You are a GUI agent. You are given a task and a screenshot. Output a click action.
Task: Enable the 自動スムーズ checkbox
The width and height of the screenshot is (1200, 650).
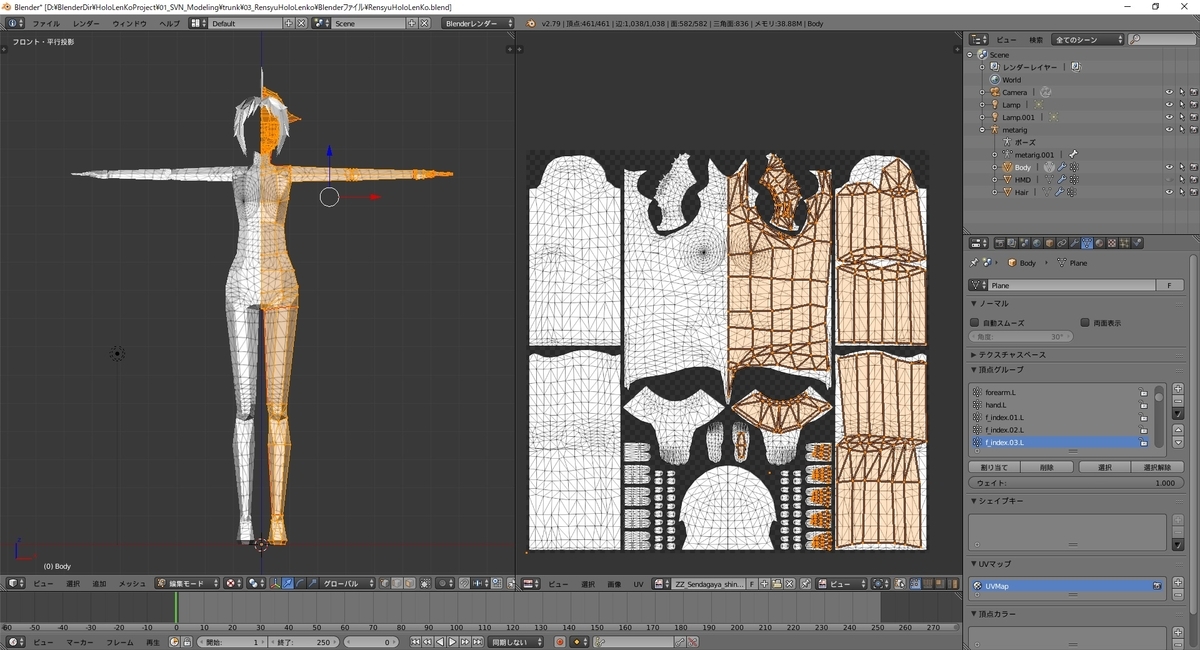(x=975, y=323)
